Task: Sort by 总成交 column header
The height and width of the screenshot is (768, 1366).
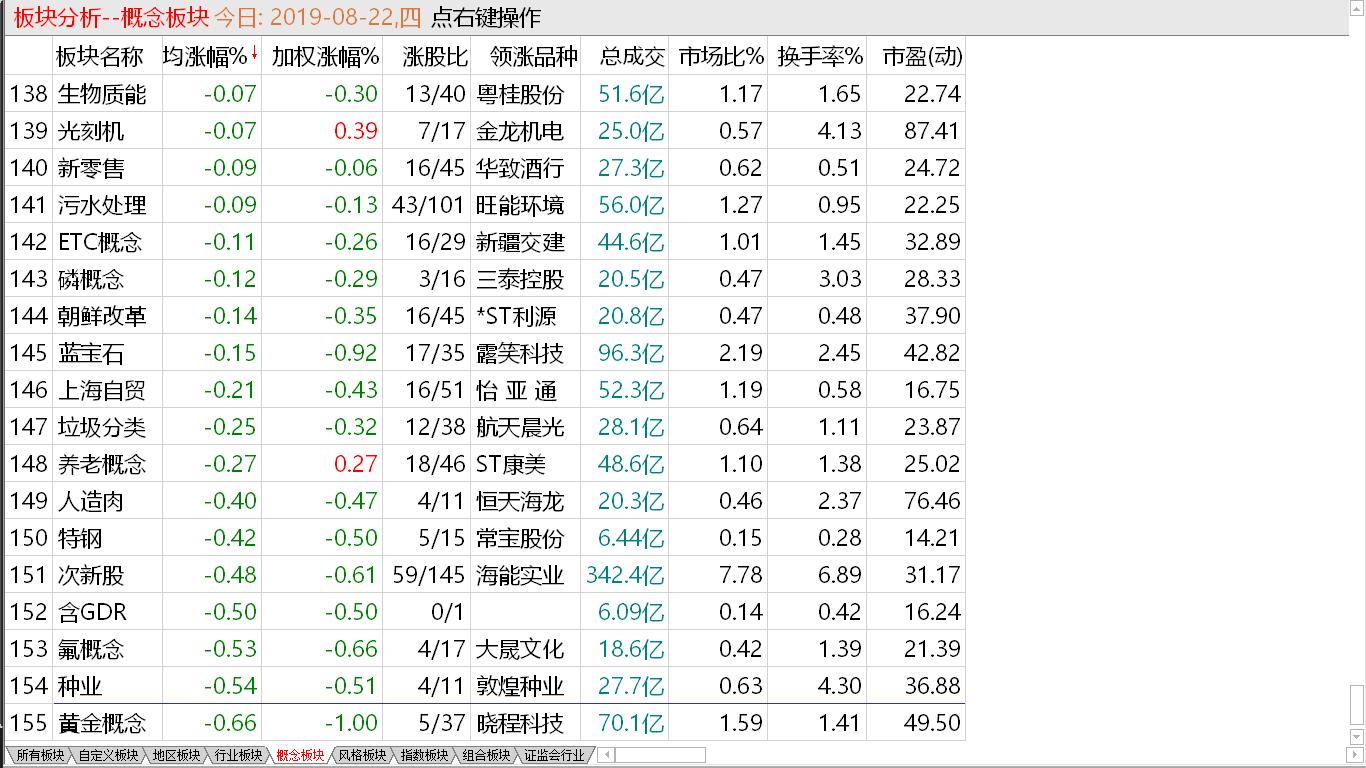Action: click(x=632, y=56)
